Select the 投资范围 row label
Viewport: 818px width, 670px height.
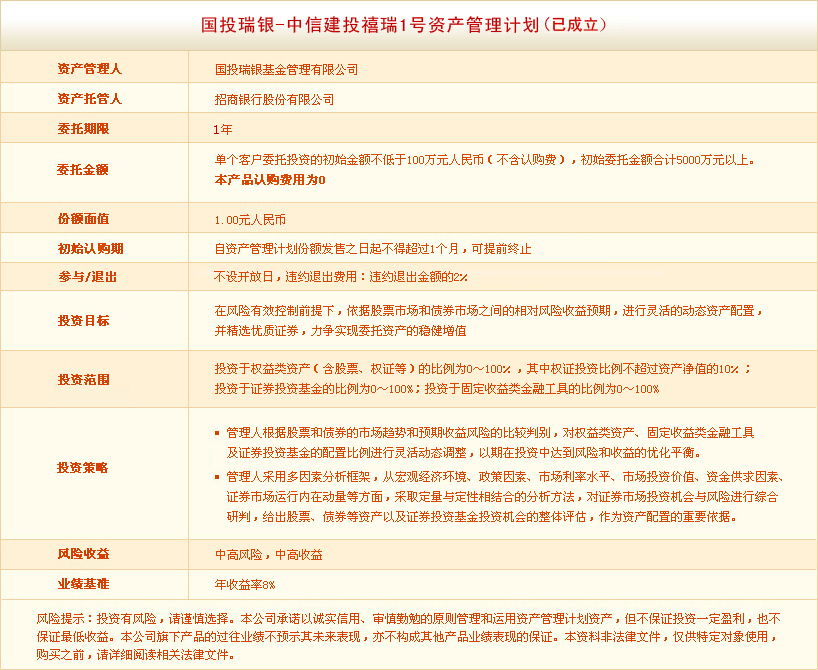[x=83, y=379]
